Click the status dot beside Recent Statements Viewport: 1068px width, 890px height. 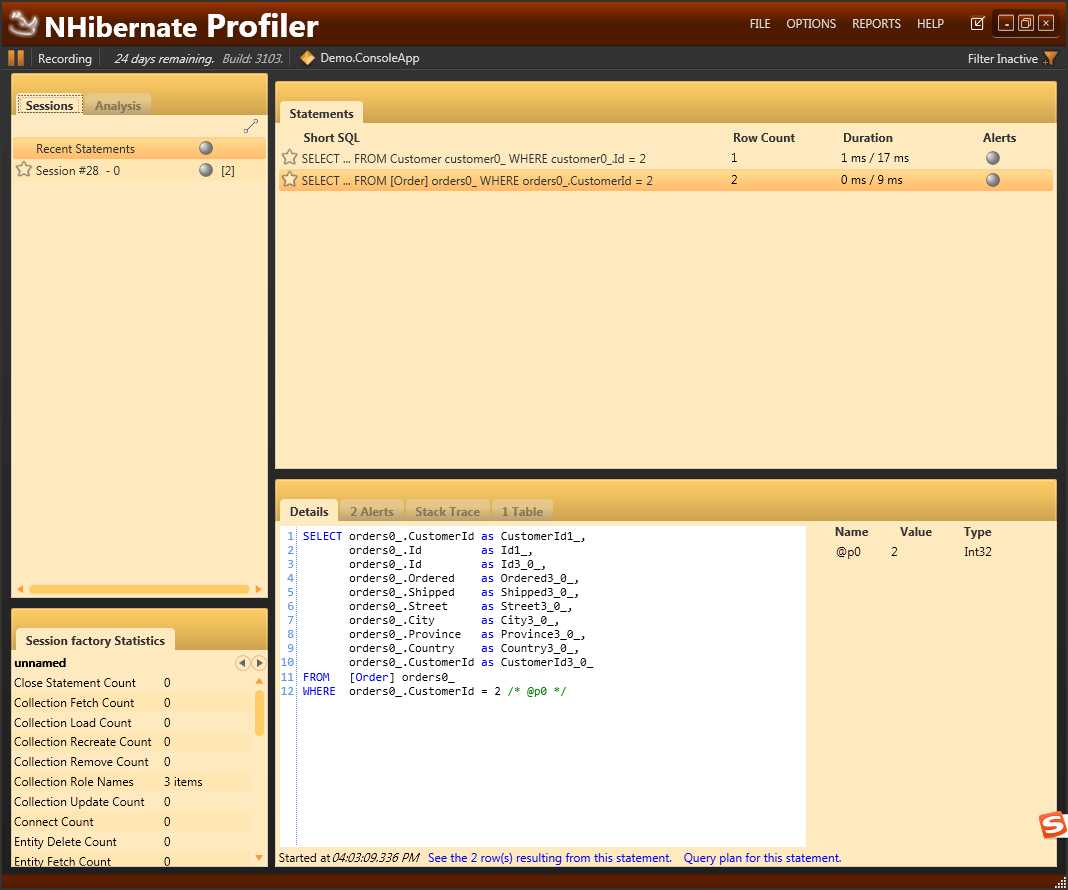[x=206, y=148]
